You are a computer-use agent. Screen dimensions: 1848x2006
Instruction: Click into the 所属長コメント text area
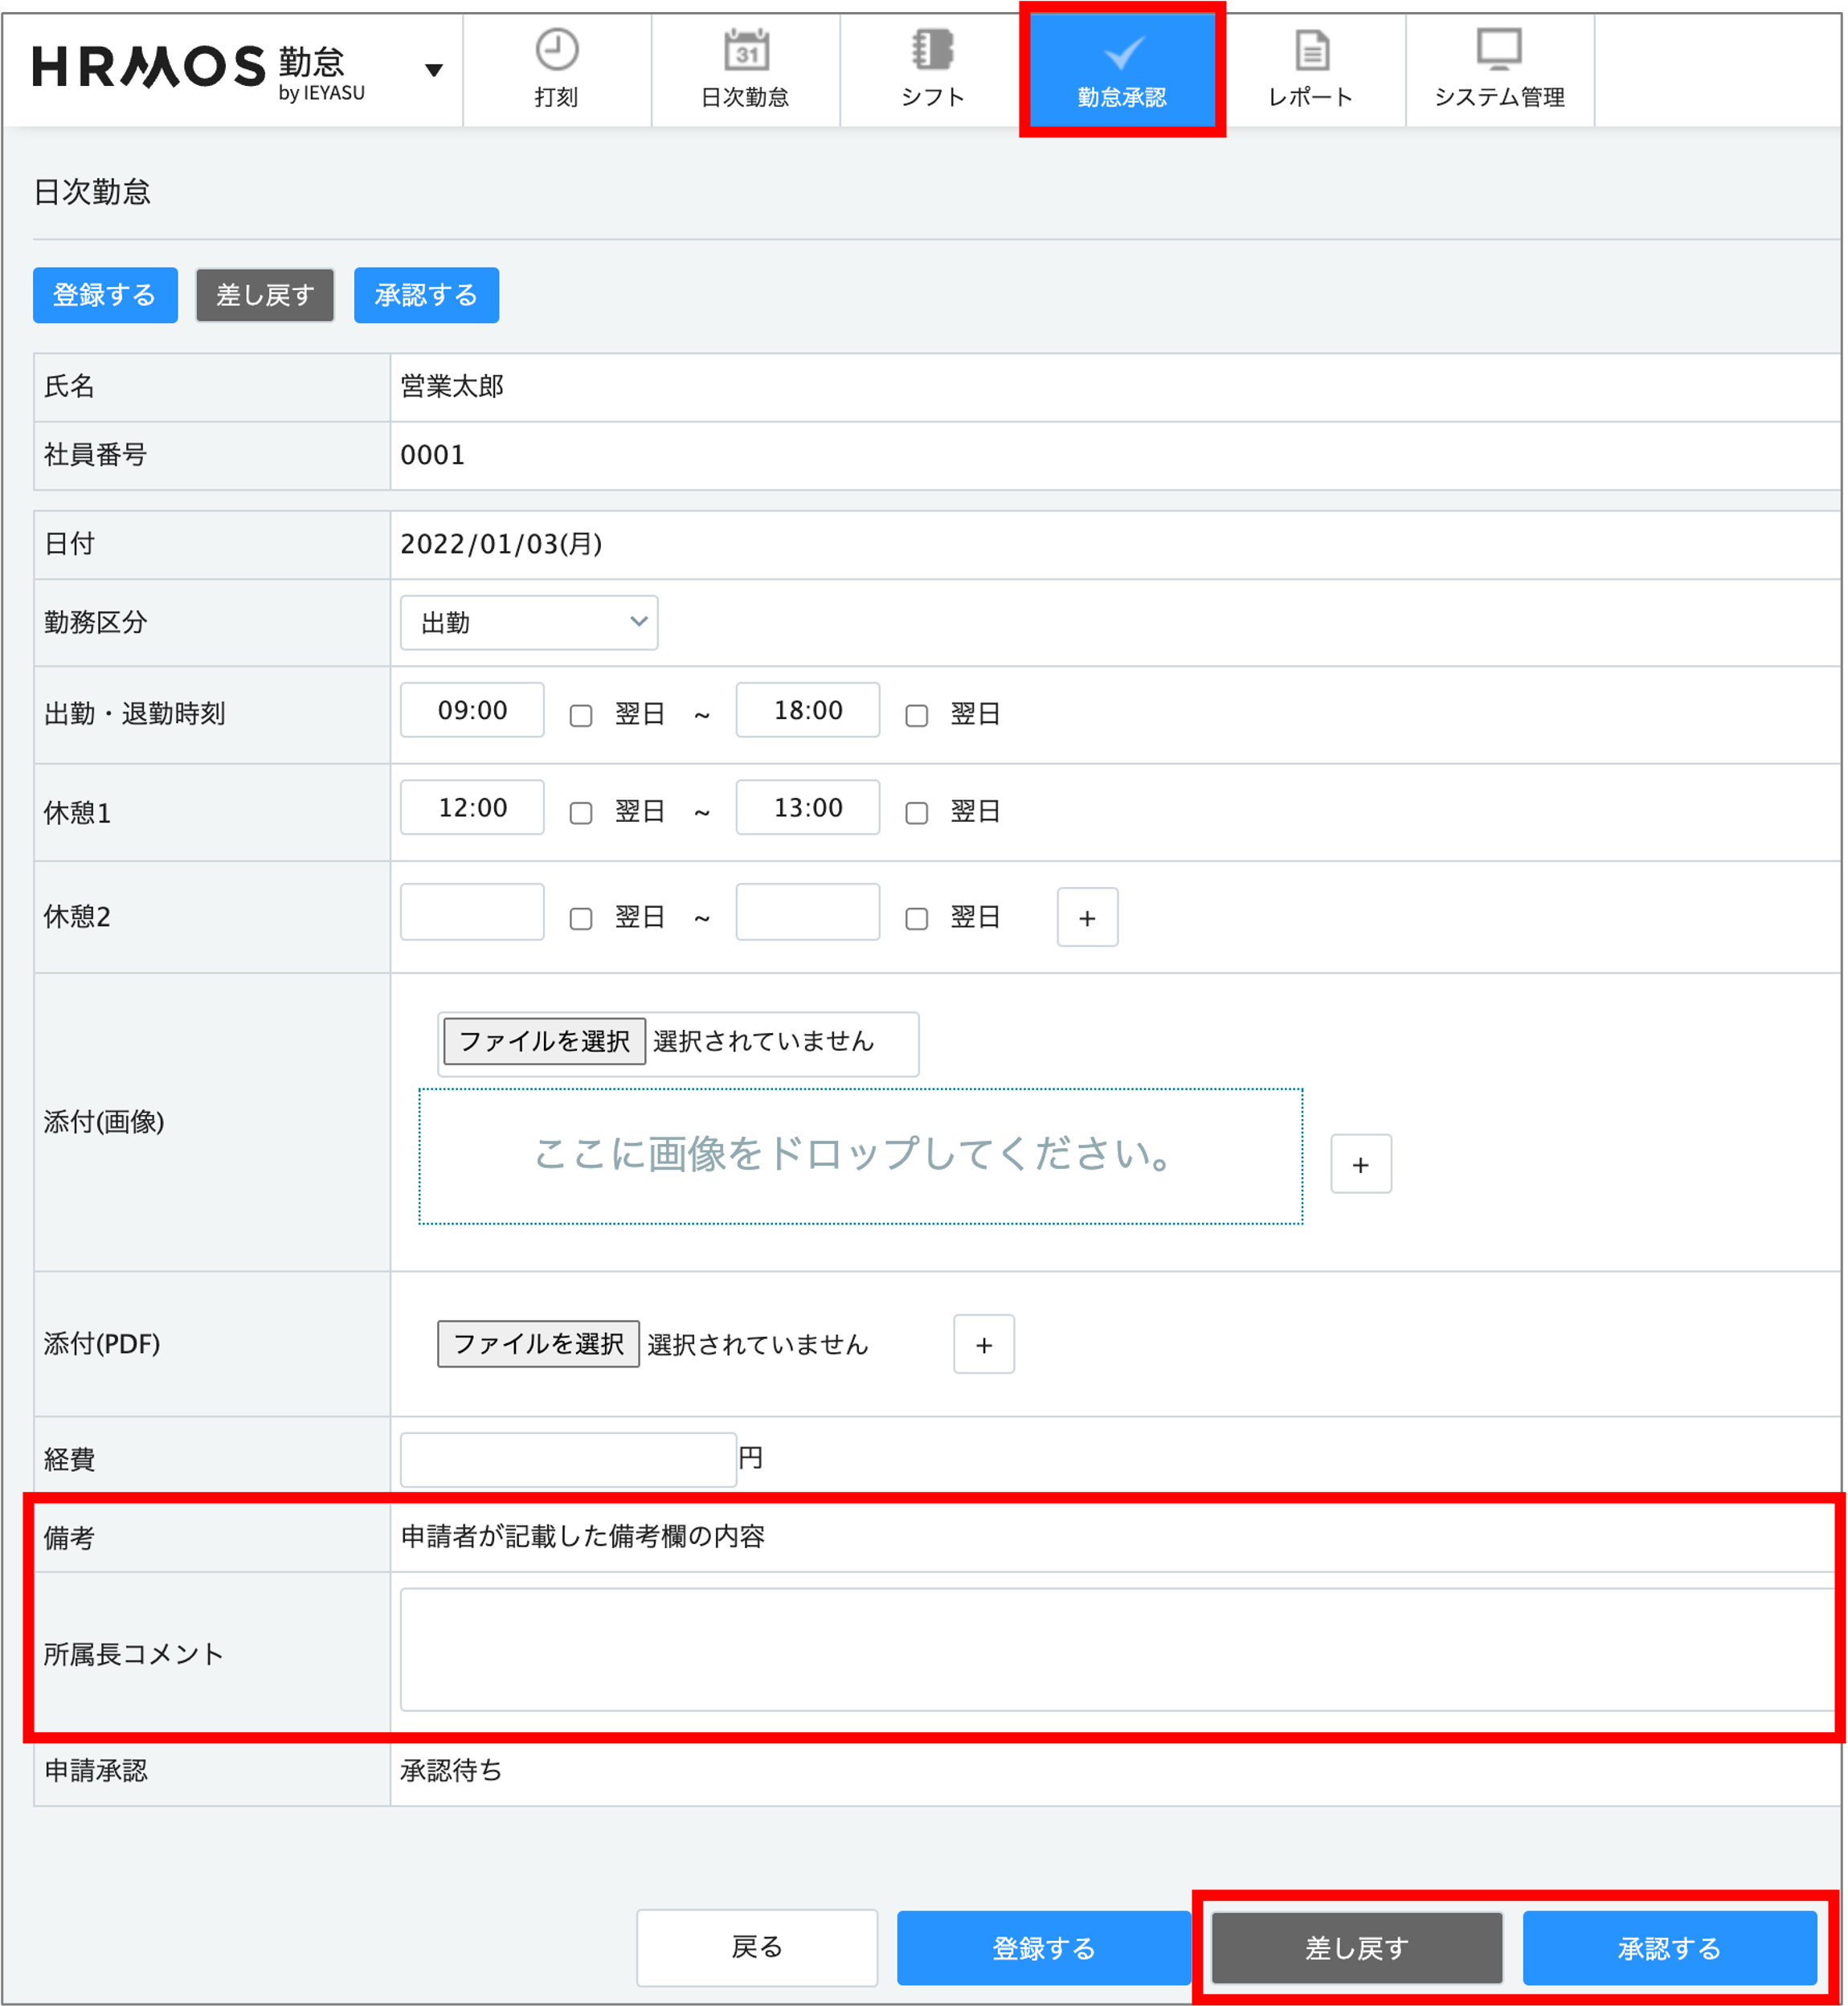pyautogui.click(x=1115, y=1649)
